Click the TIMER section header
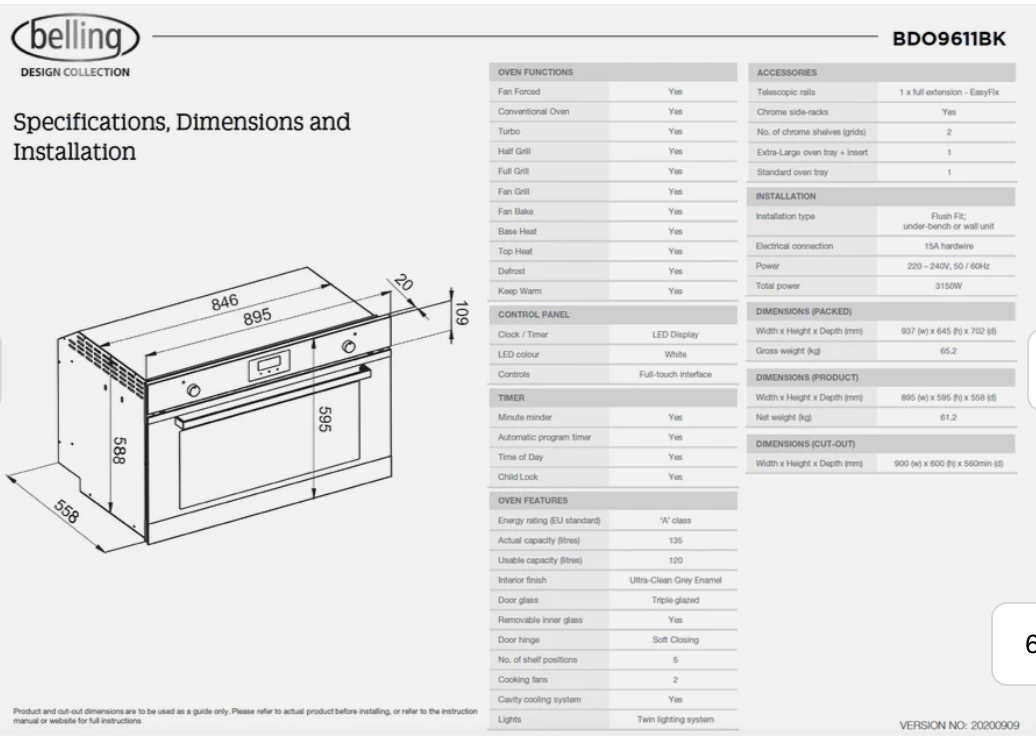Screen dimensions: 1036x740 (613, 398)
